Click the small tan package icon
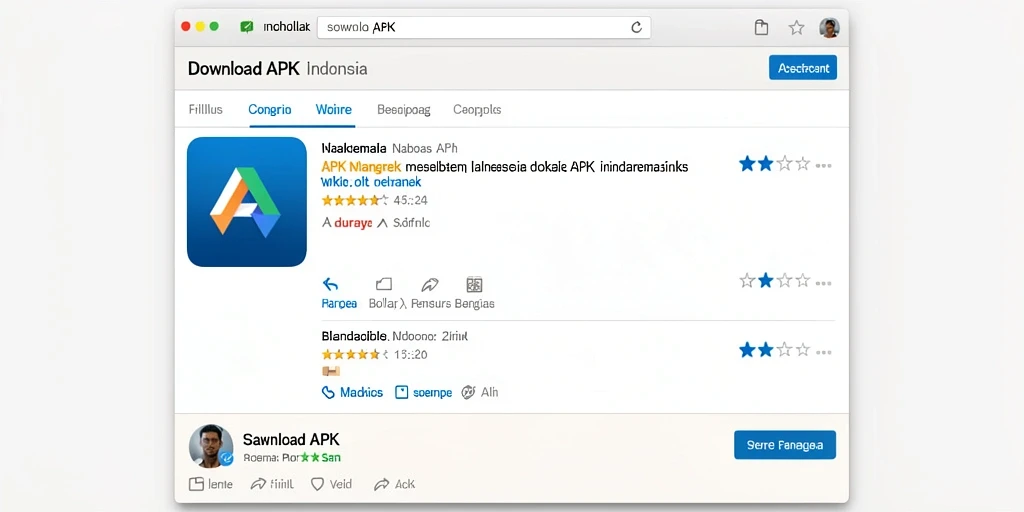 [331, 371]
